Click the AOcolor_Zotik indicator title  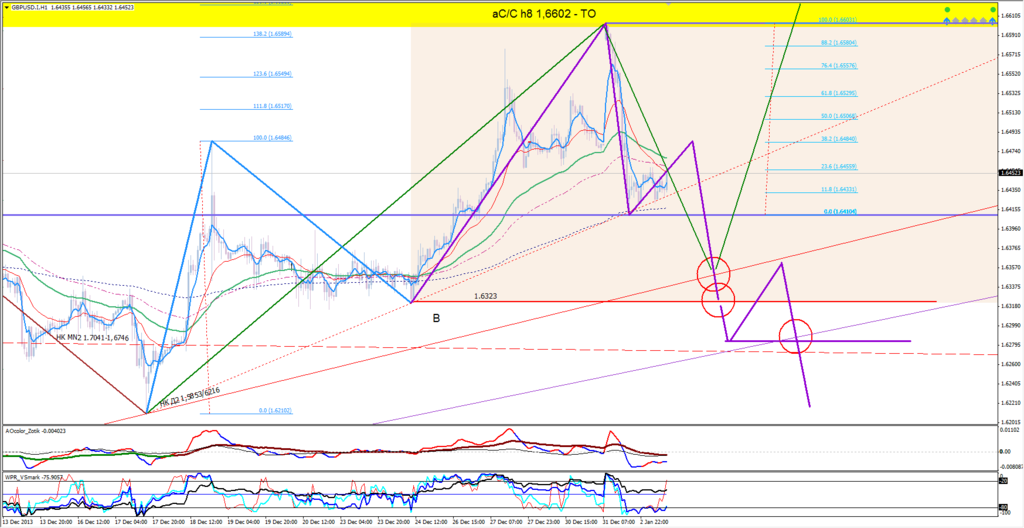click(36, 431)
